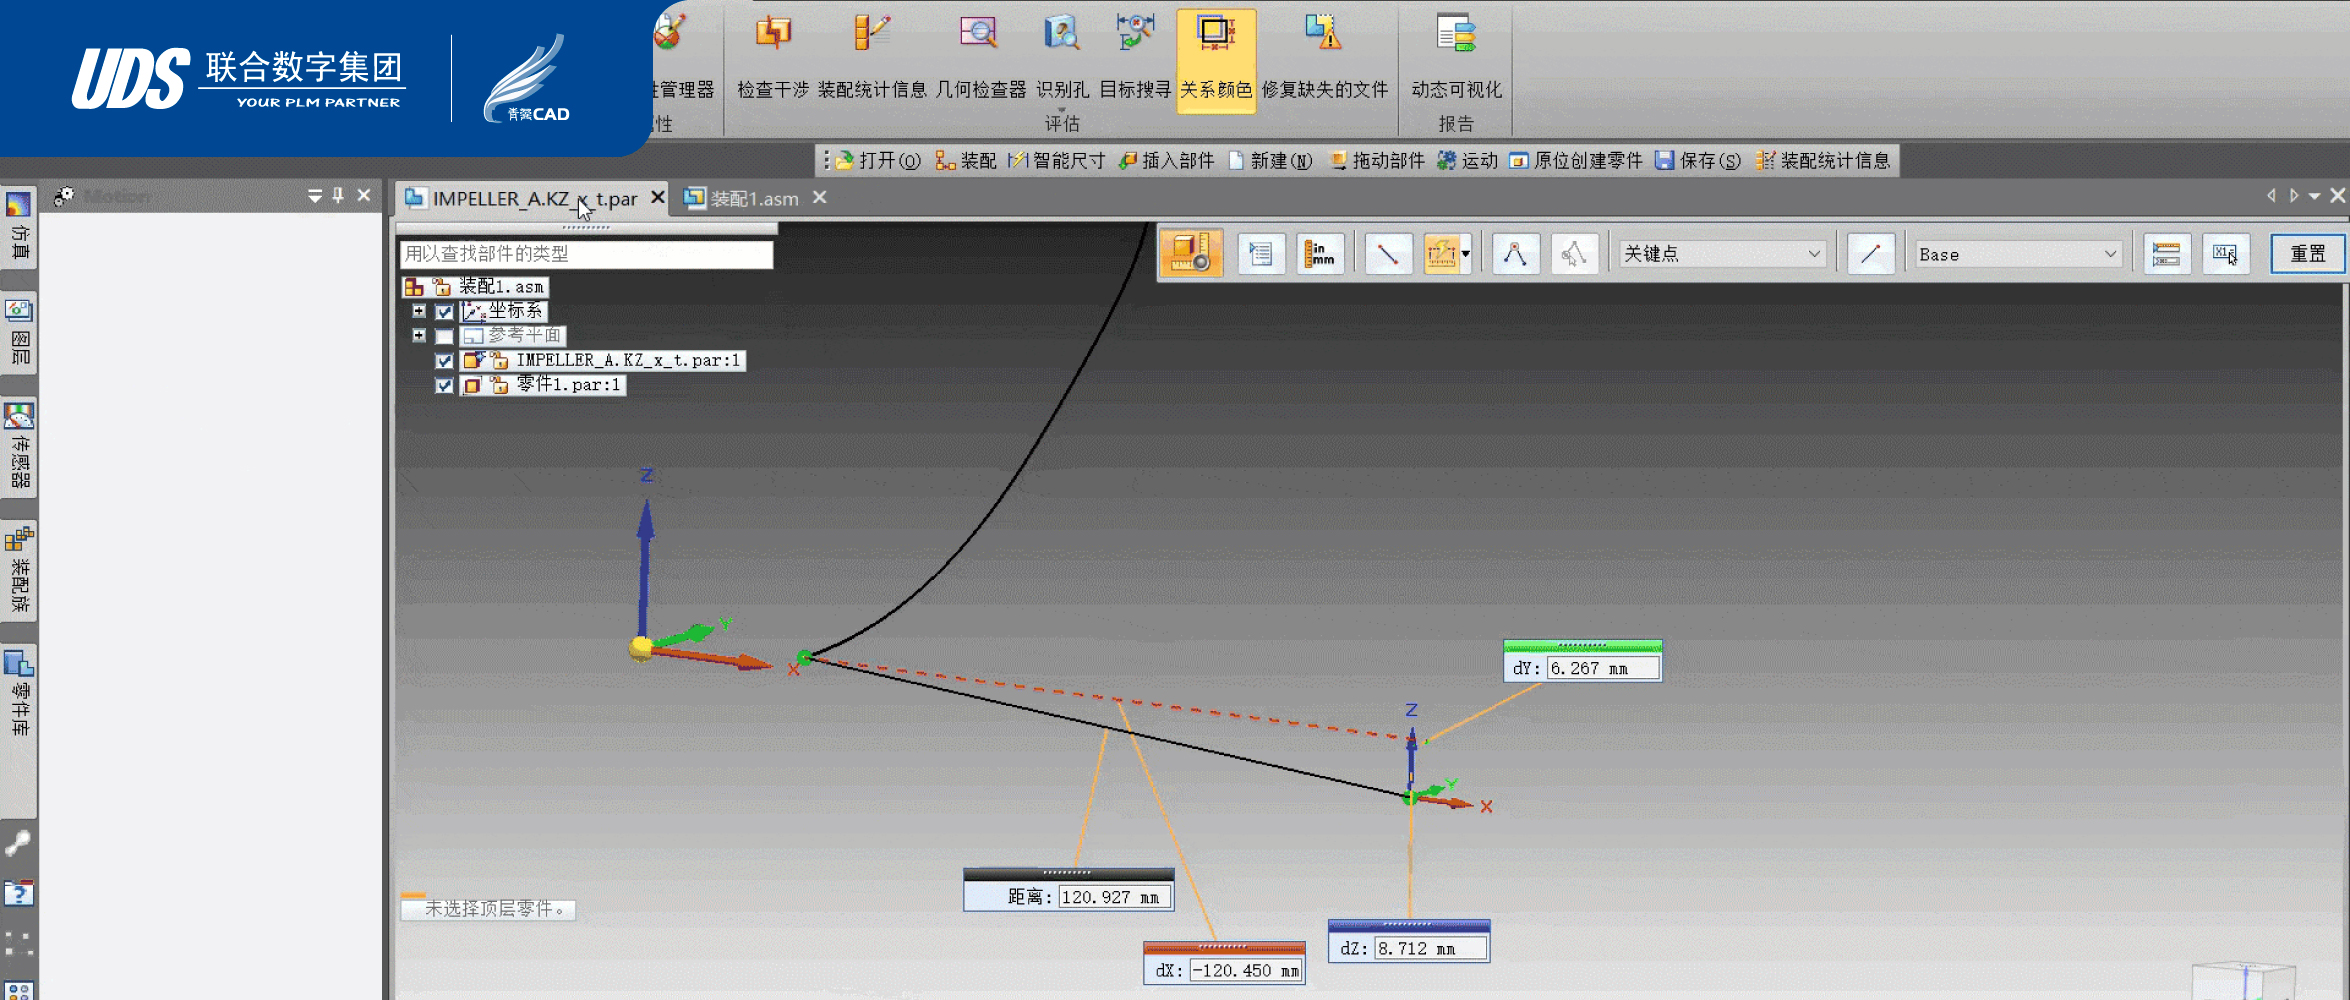Toggle the highlighted dimension-axis measure button
The height and width of the screenshot is (1000, 2350).
pos(1441,254)
